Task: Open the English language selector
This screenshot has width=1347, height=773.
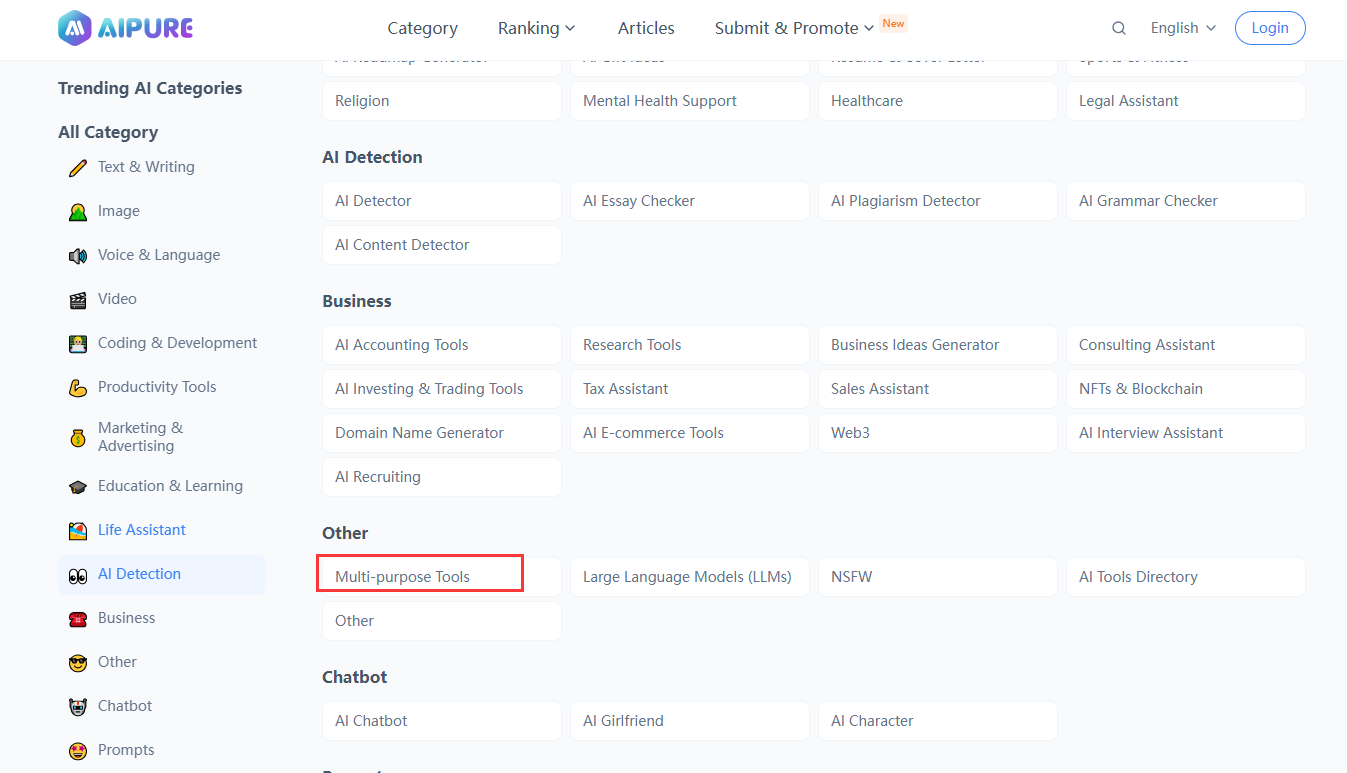Action: [1183, 28]
